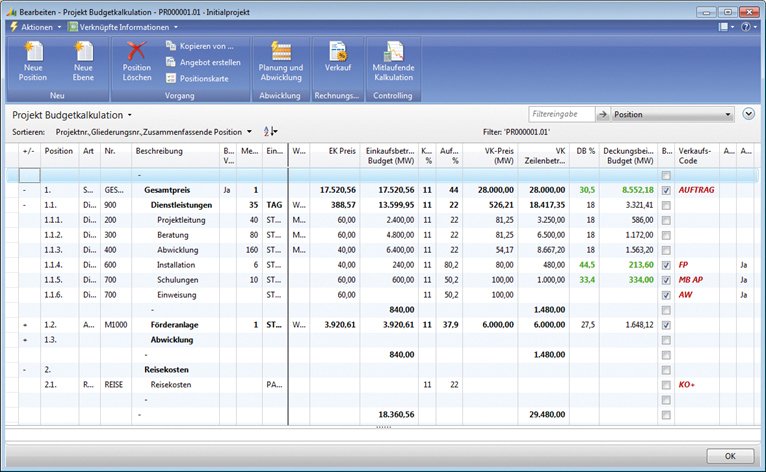Click the Kopieren von icon

coord(170,46)
